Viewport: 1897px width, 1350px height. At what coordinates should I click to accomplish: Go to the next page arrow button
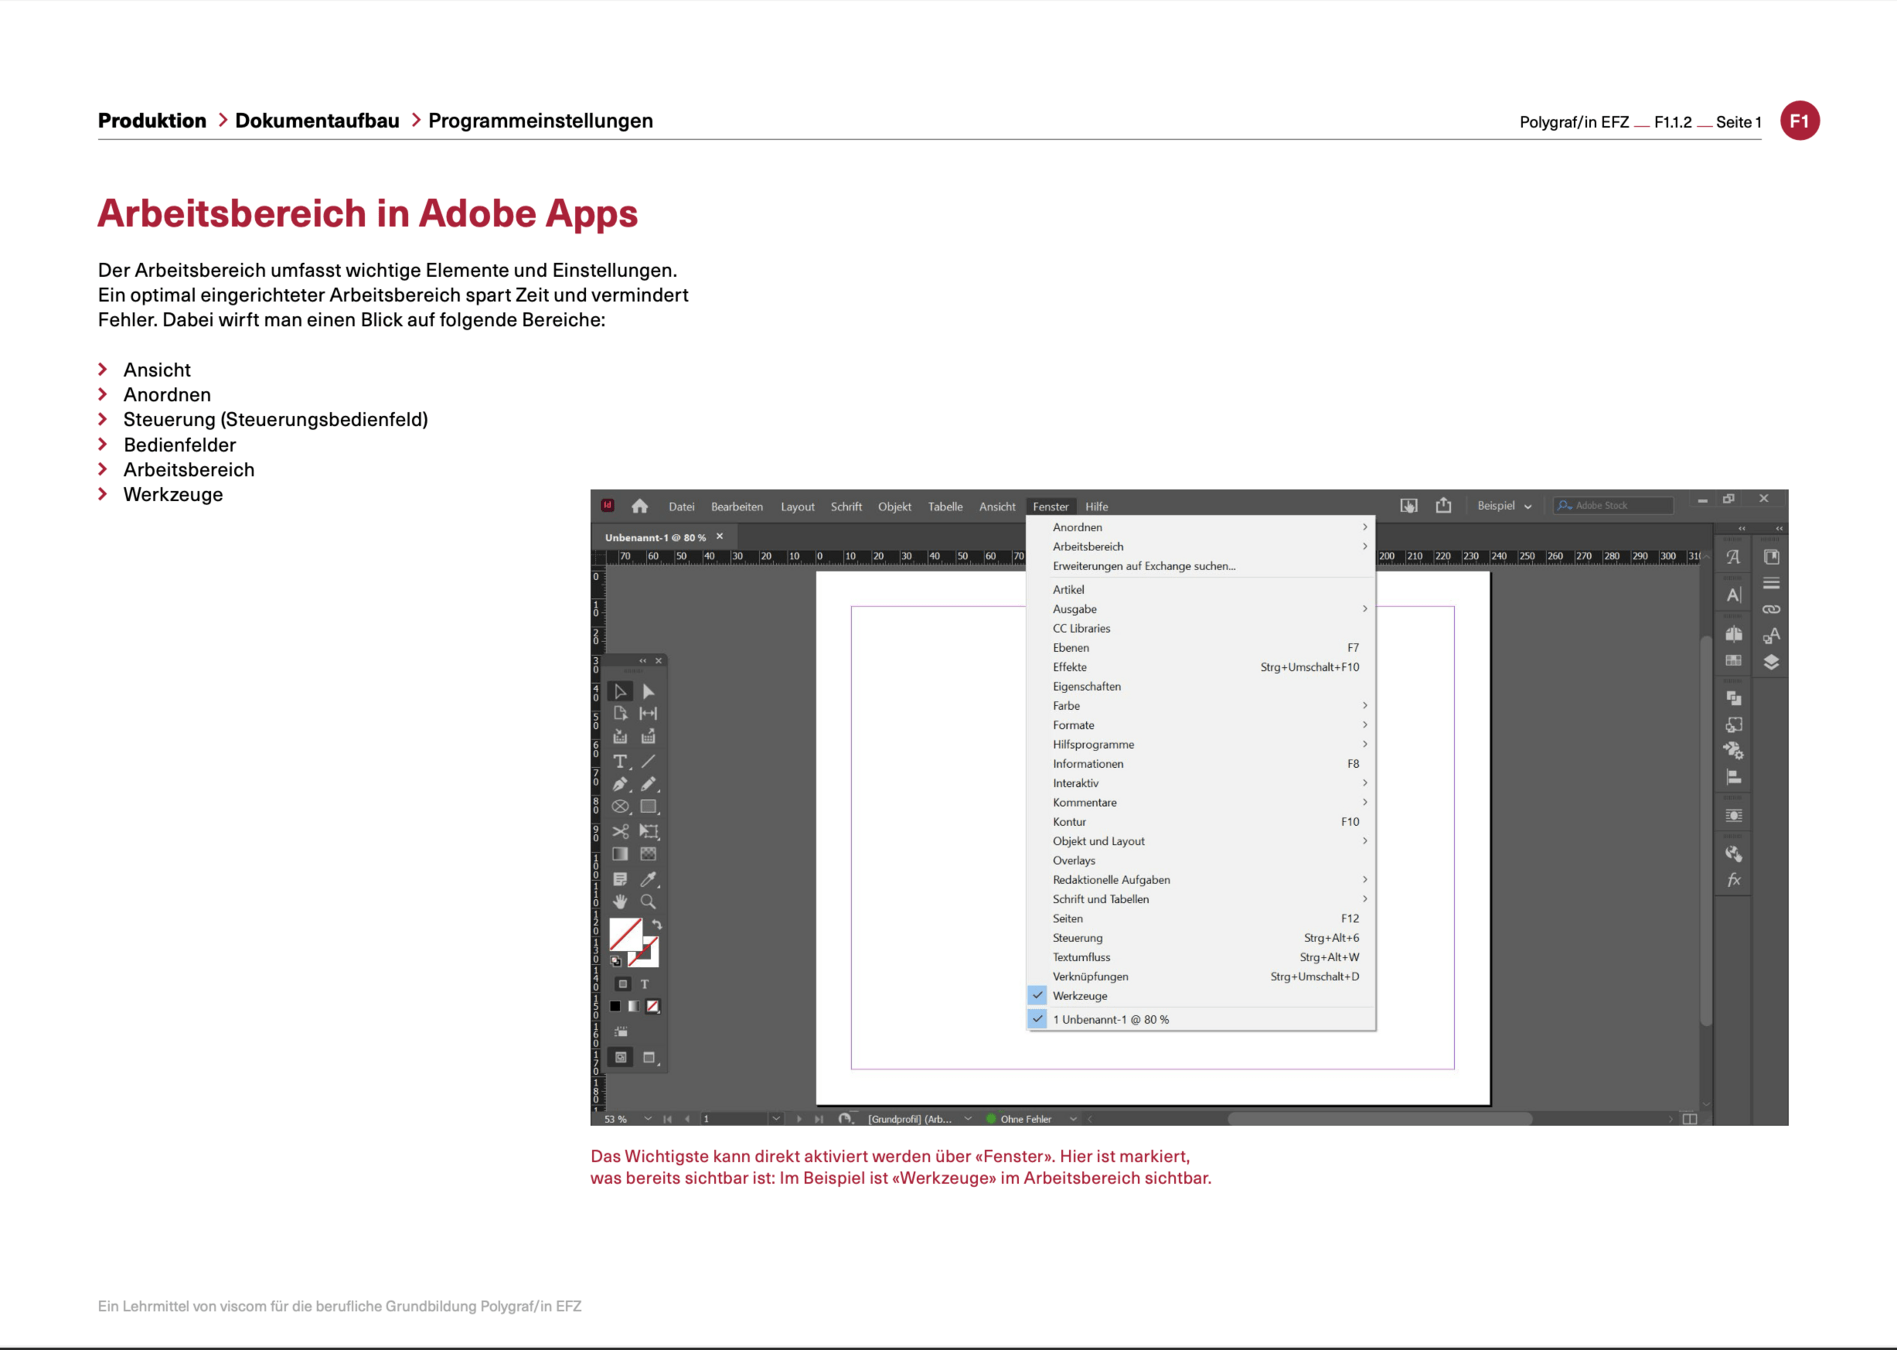[799, 1119]
